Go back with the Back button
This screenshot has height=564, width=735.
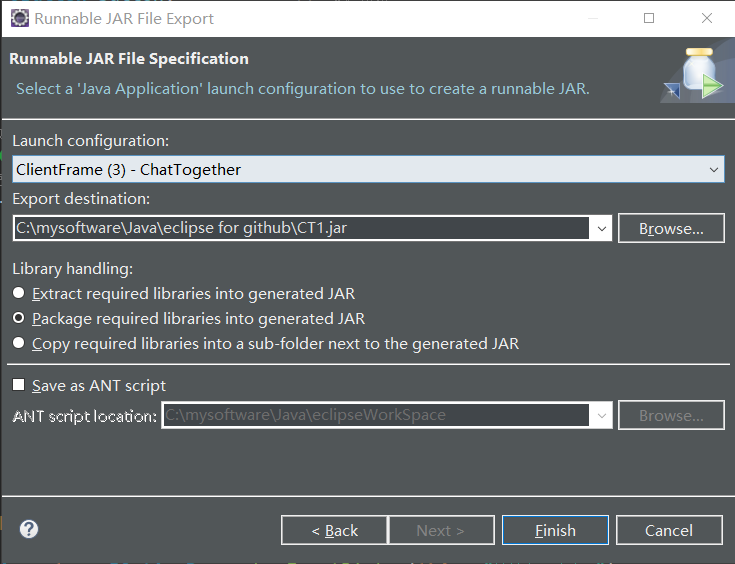[x=334, y=530]
